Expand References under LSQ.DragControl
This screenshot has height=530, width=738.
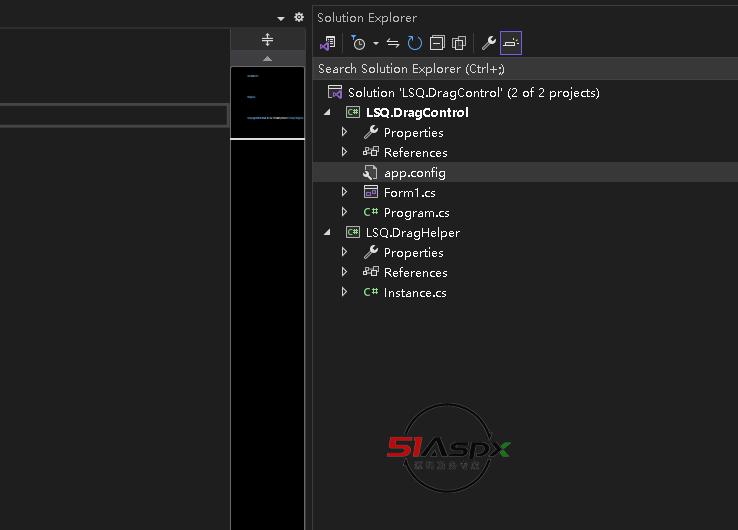pyautogui.click(x=344, y=153)
